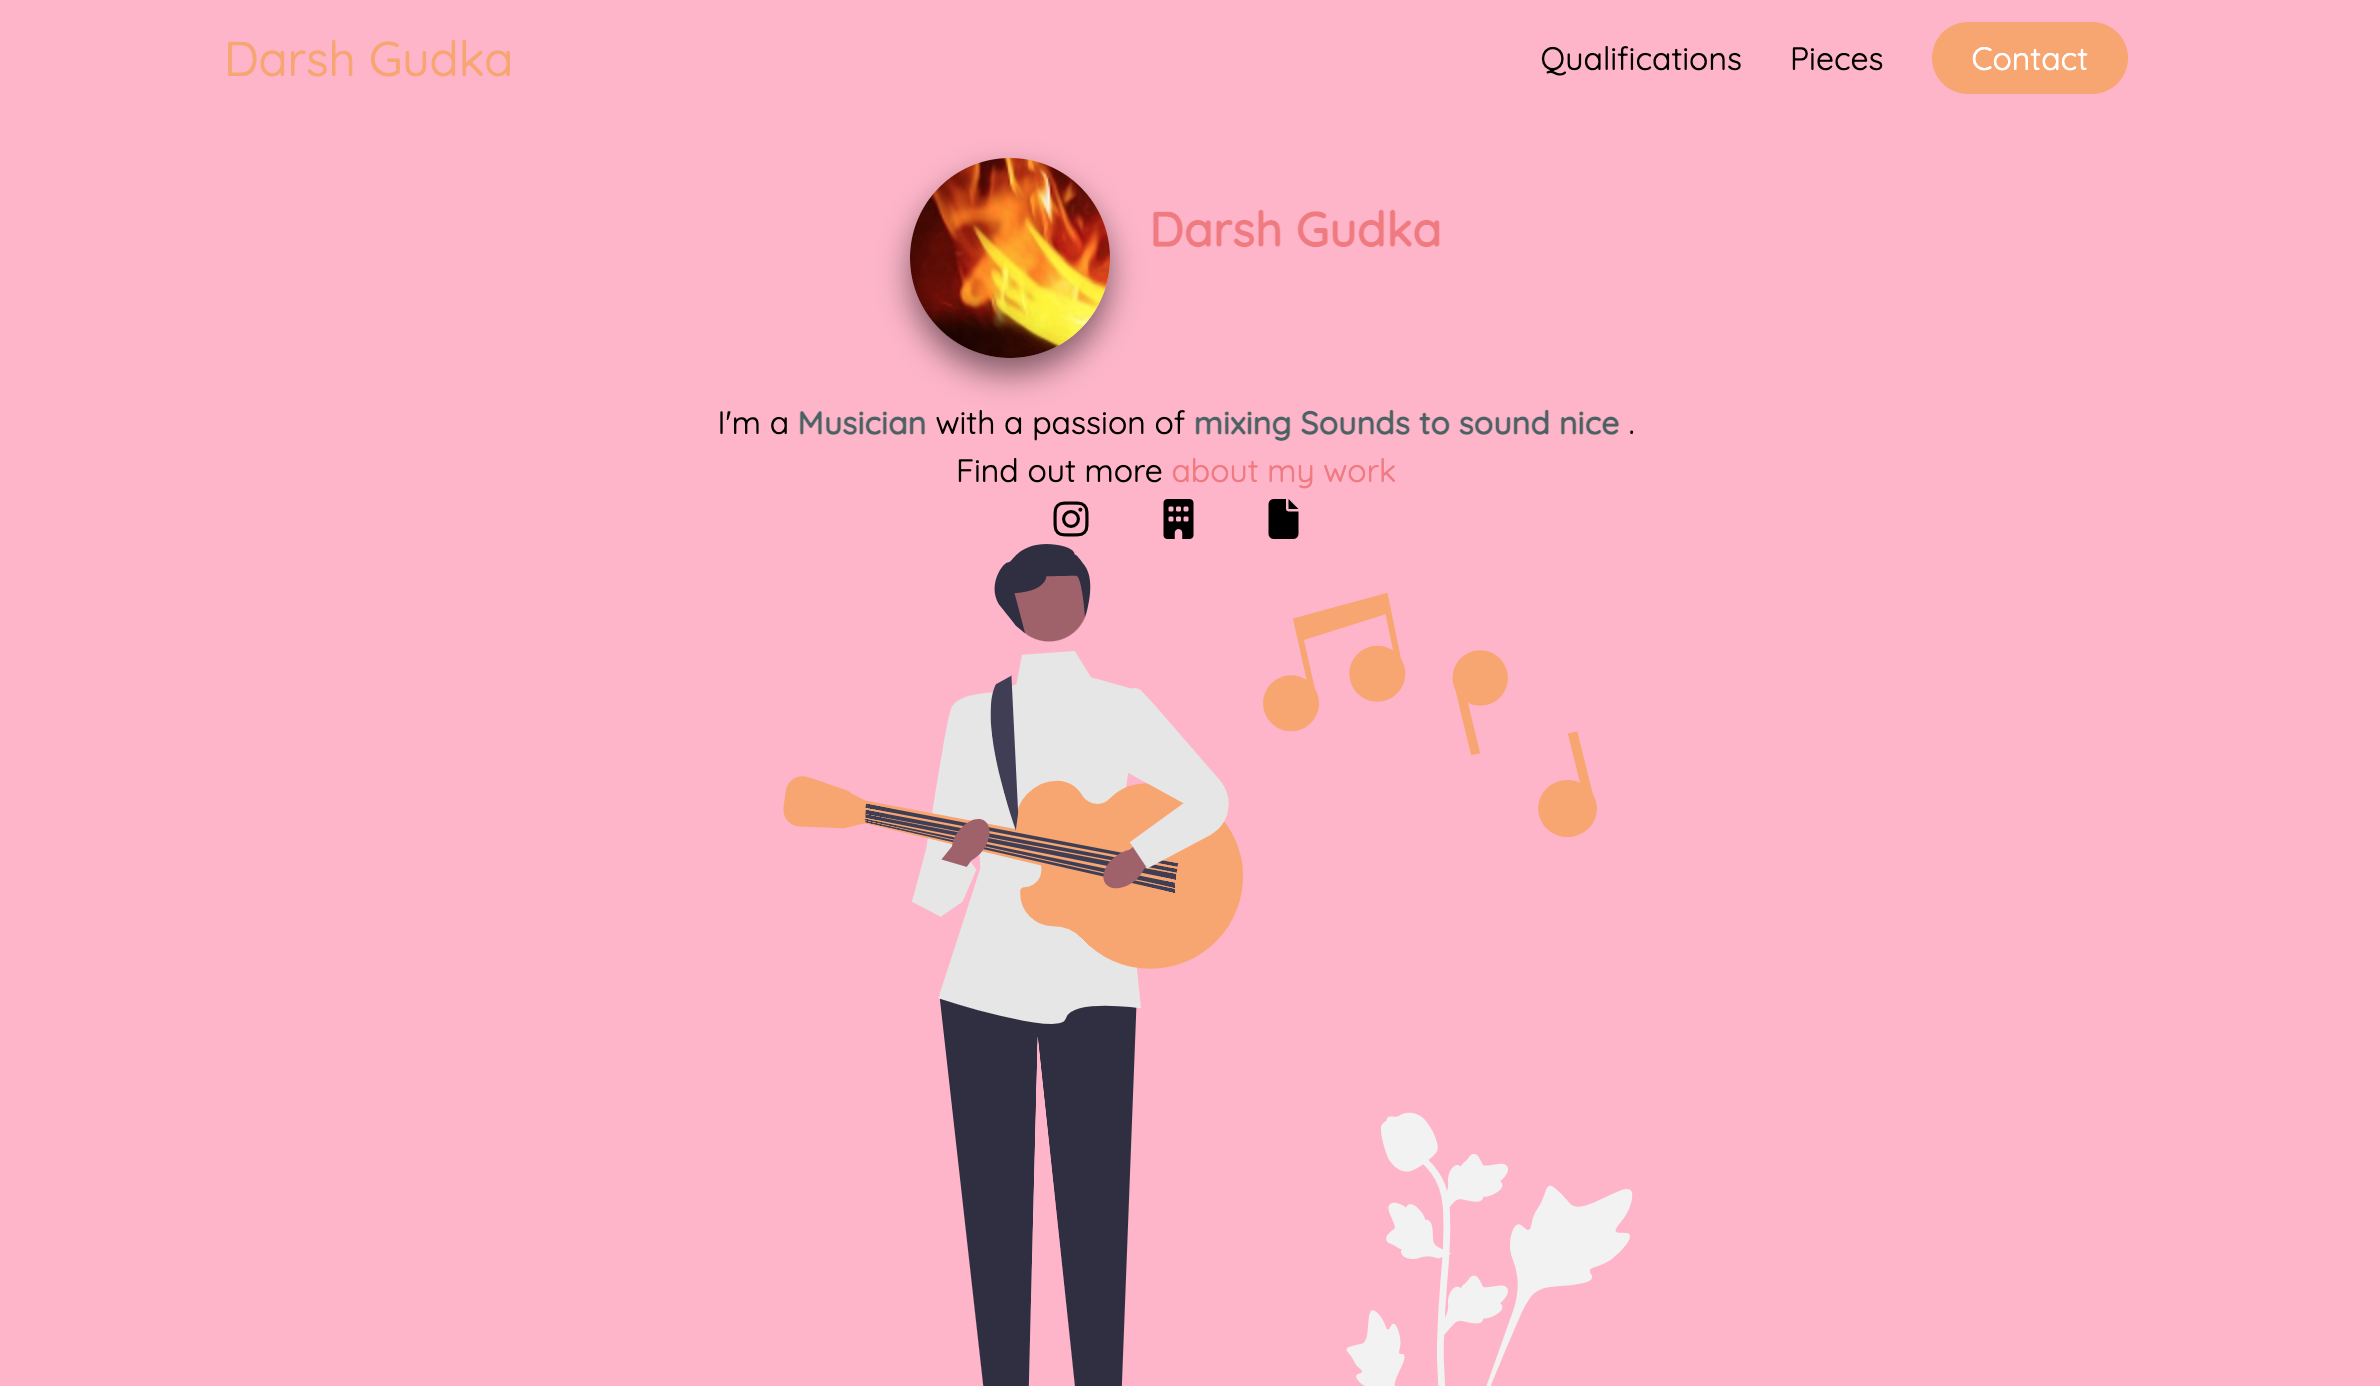Screen dimensions: 2380x1386
Task: Click the "mixing Sounds to sound nice" phrase
Action: click(x=1406, y=423)
